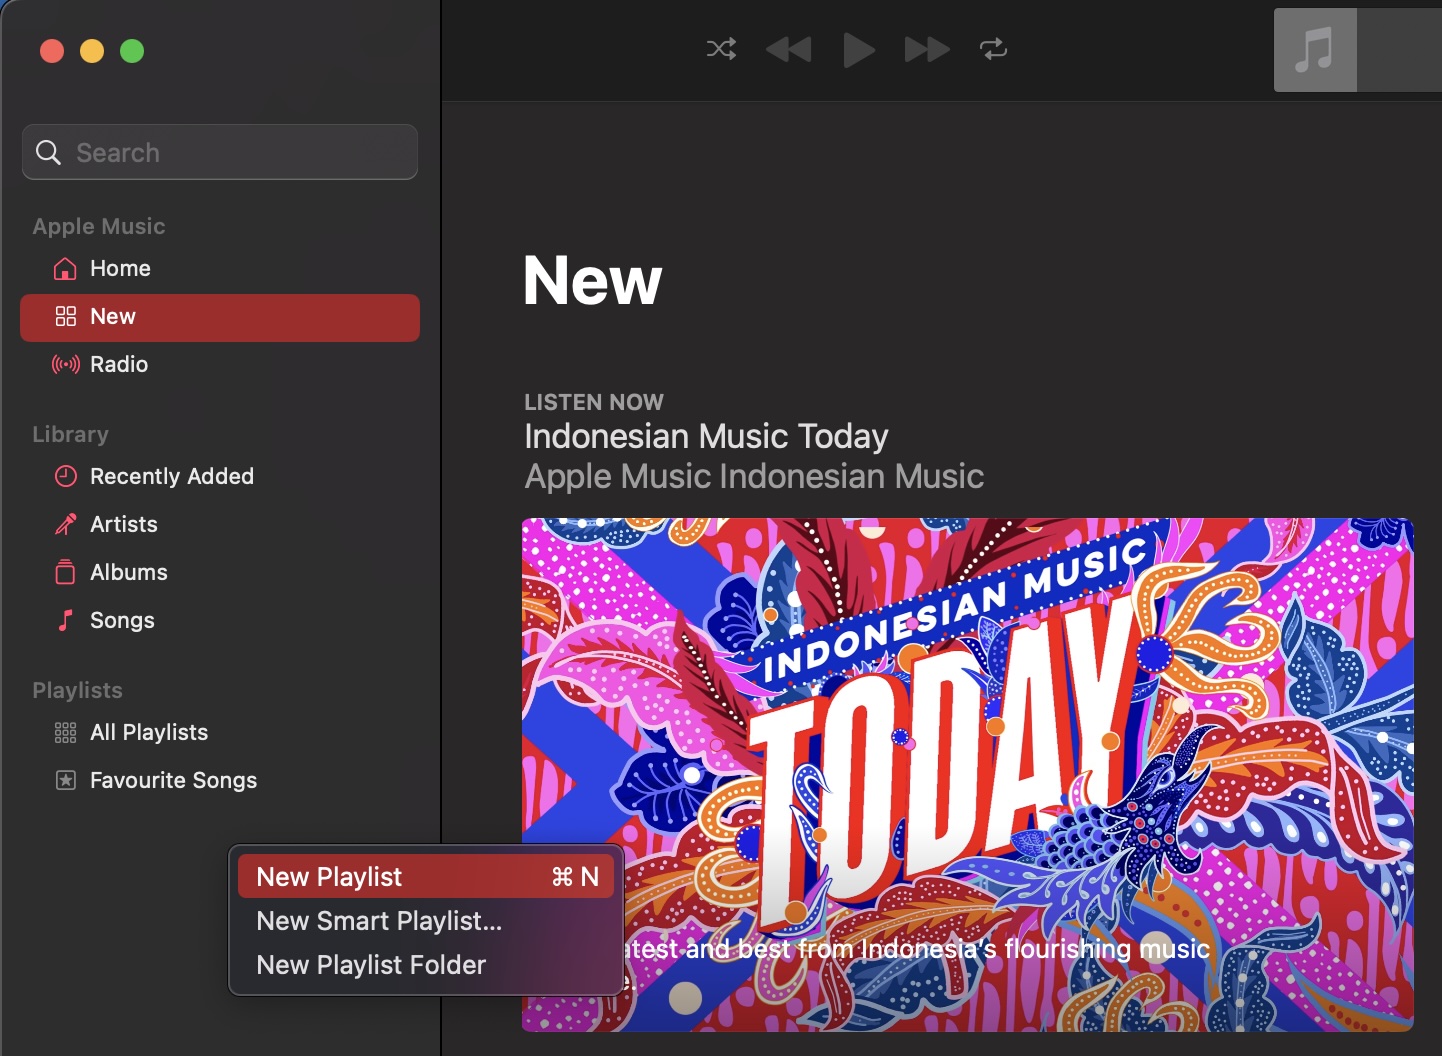The image size is (1442, 1056).
Task: Toggle shuffle playback
Action: pos(721,49)
